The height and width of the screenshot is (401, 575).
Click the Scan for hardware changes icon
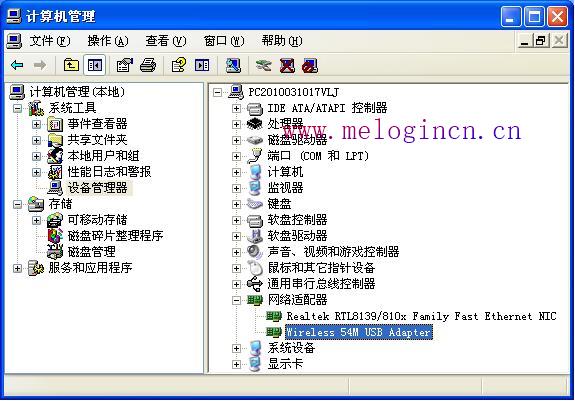233,66
